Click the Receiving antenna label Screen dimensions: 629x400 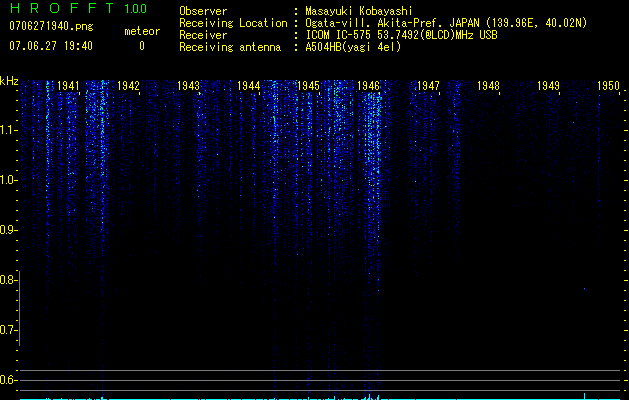point(230,47)
